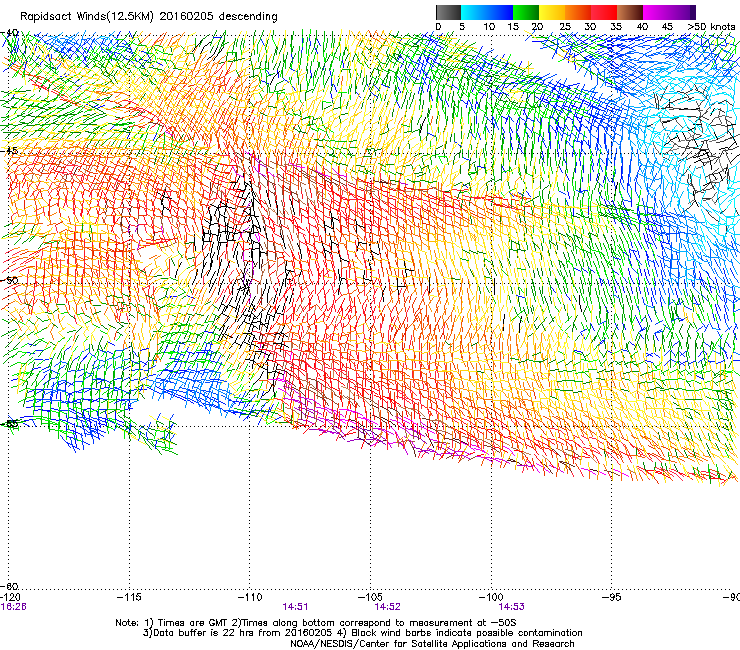Click the magenta 40-45 knots legend swatch
Screen dimensions: 740x650
click(x=656, y=12)
